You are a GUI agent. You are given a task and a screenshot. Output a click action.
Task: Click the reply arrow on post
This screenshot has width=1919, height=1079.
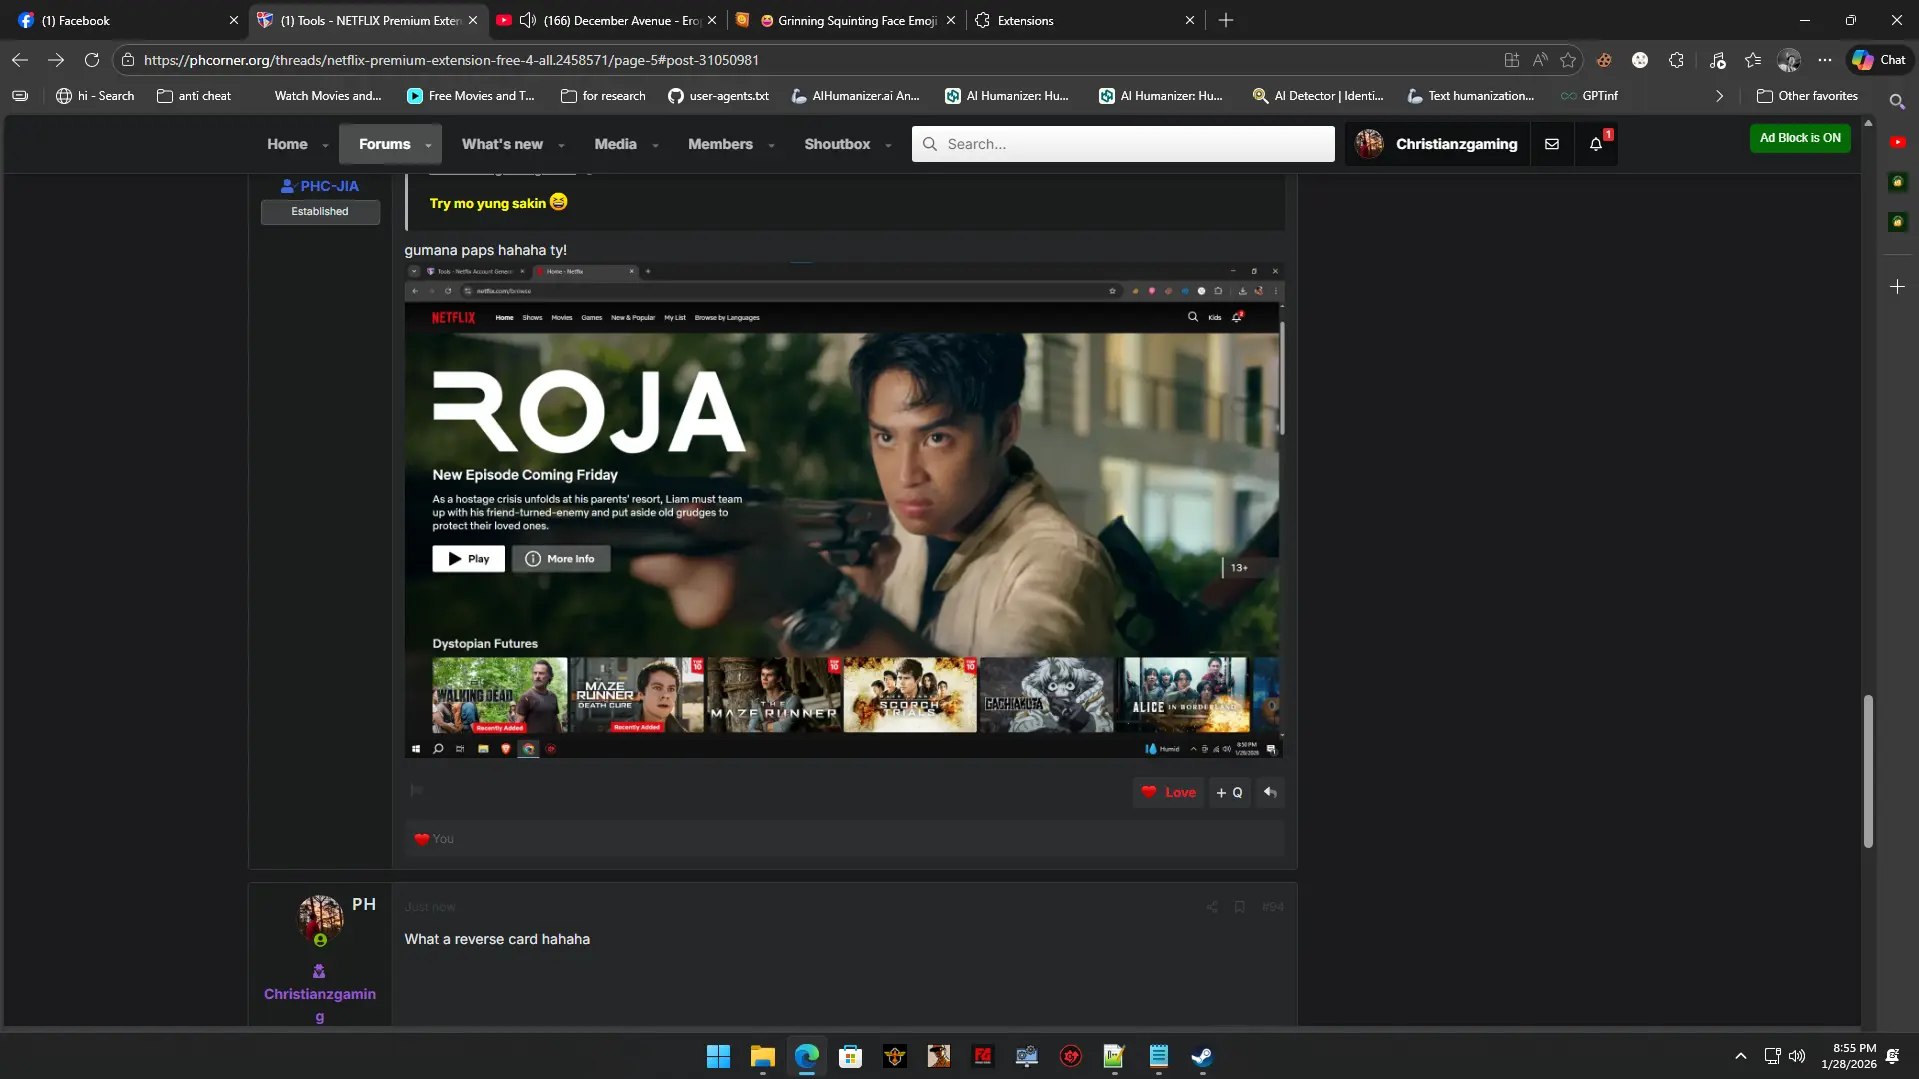[1270, 792]
